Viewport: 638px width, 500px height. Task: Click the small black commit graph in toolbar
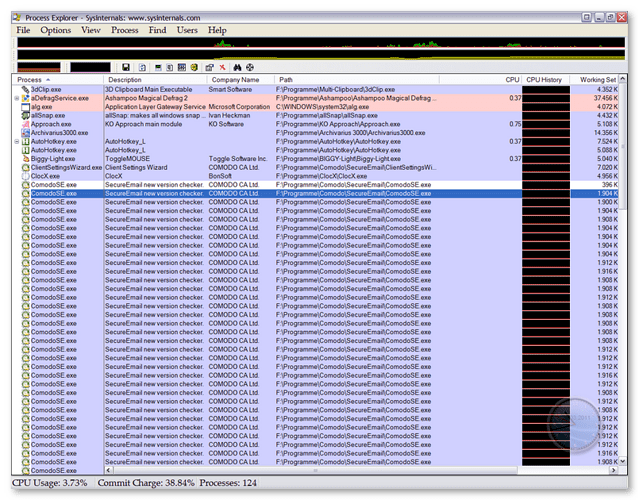point(90,67)
